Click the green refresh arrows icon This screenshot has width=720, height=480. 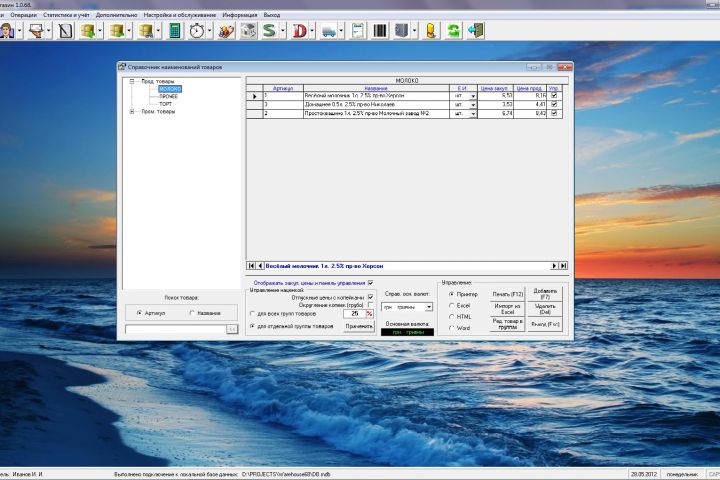coord(452,31)
